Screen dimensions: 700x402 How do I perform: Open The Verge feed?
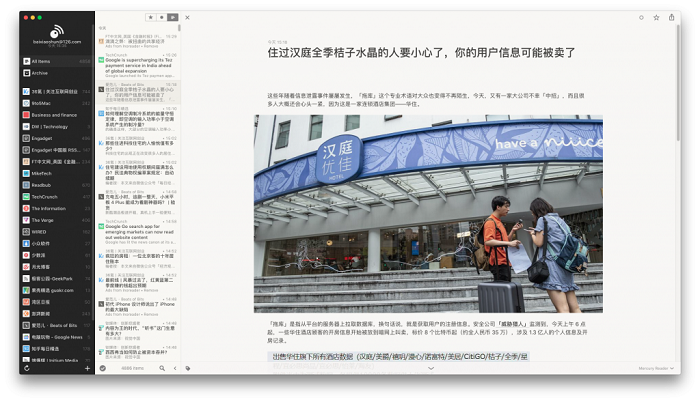pos(57,220)
